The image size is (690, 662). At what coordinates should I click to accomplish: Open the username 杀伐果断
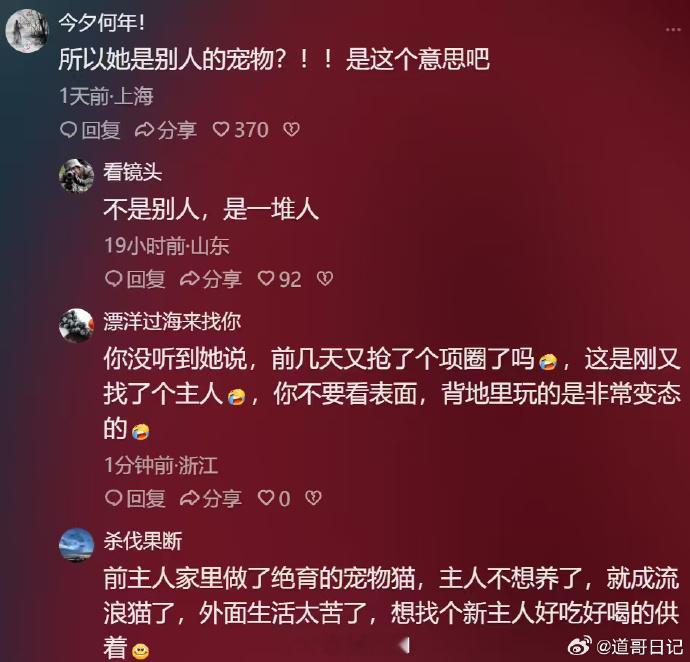click(143, 541)
